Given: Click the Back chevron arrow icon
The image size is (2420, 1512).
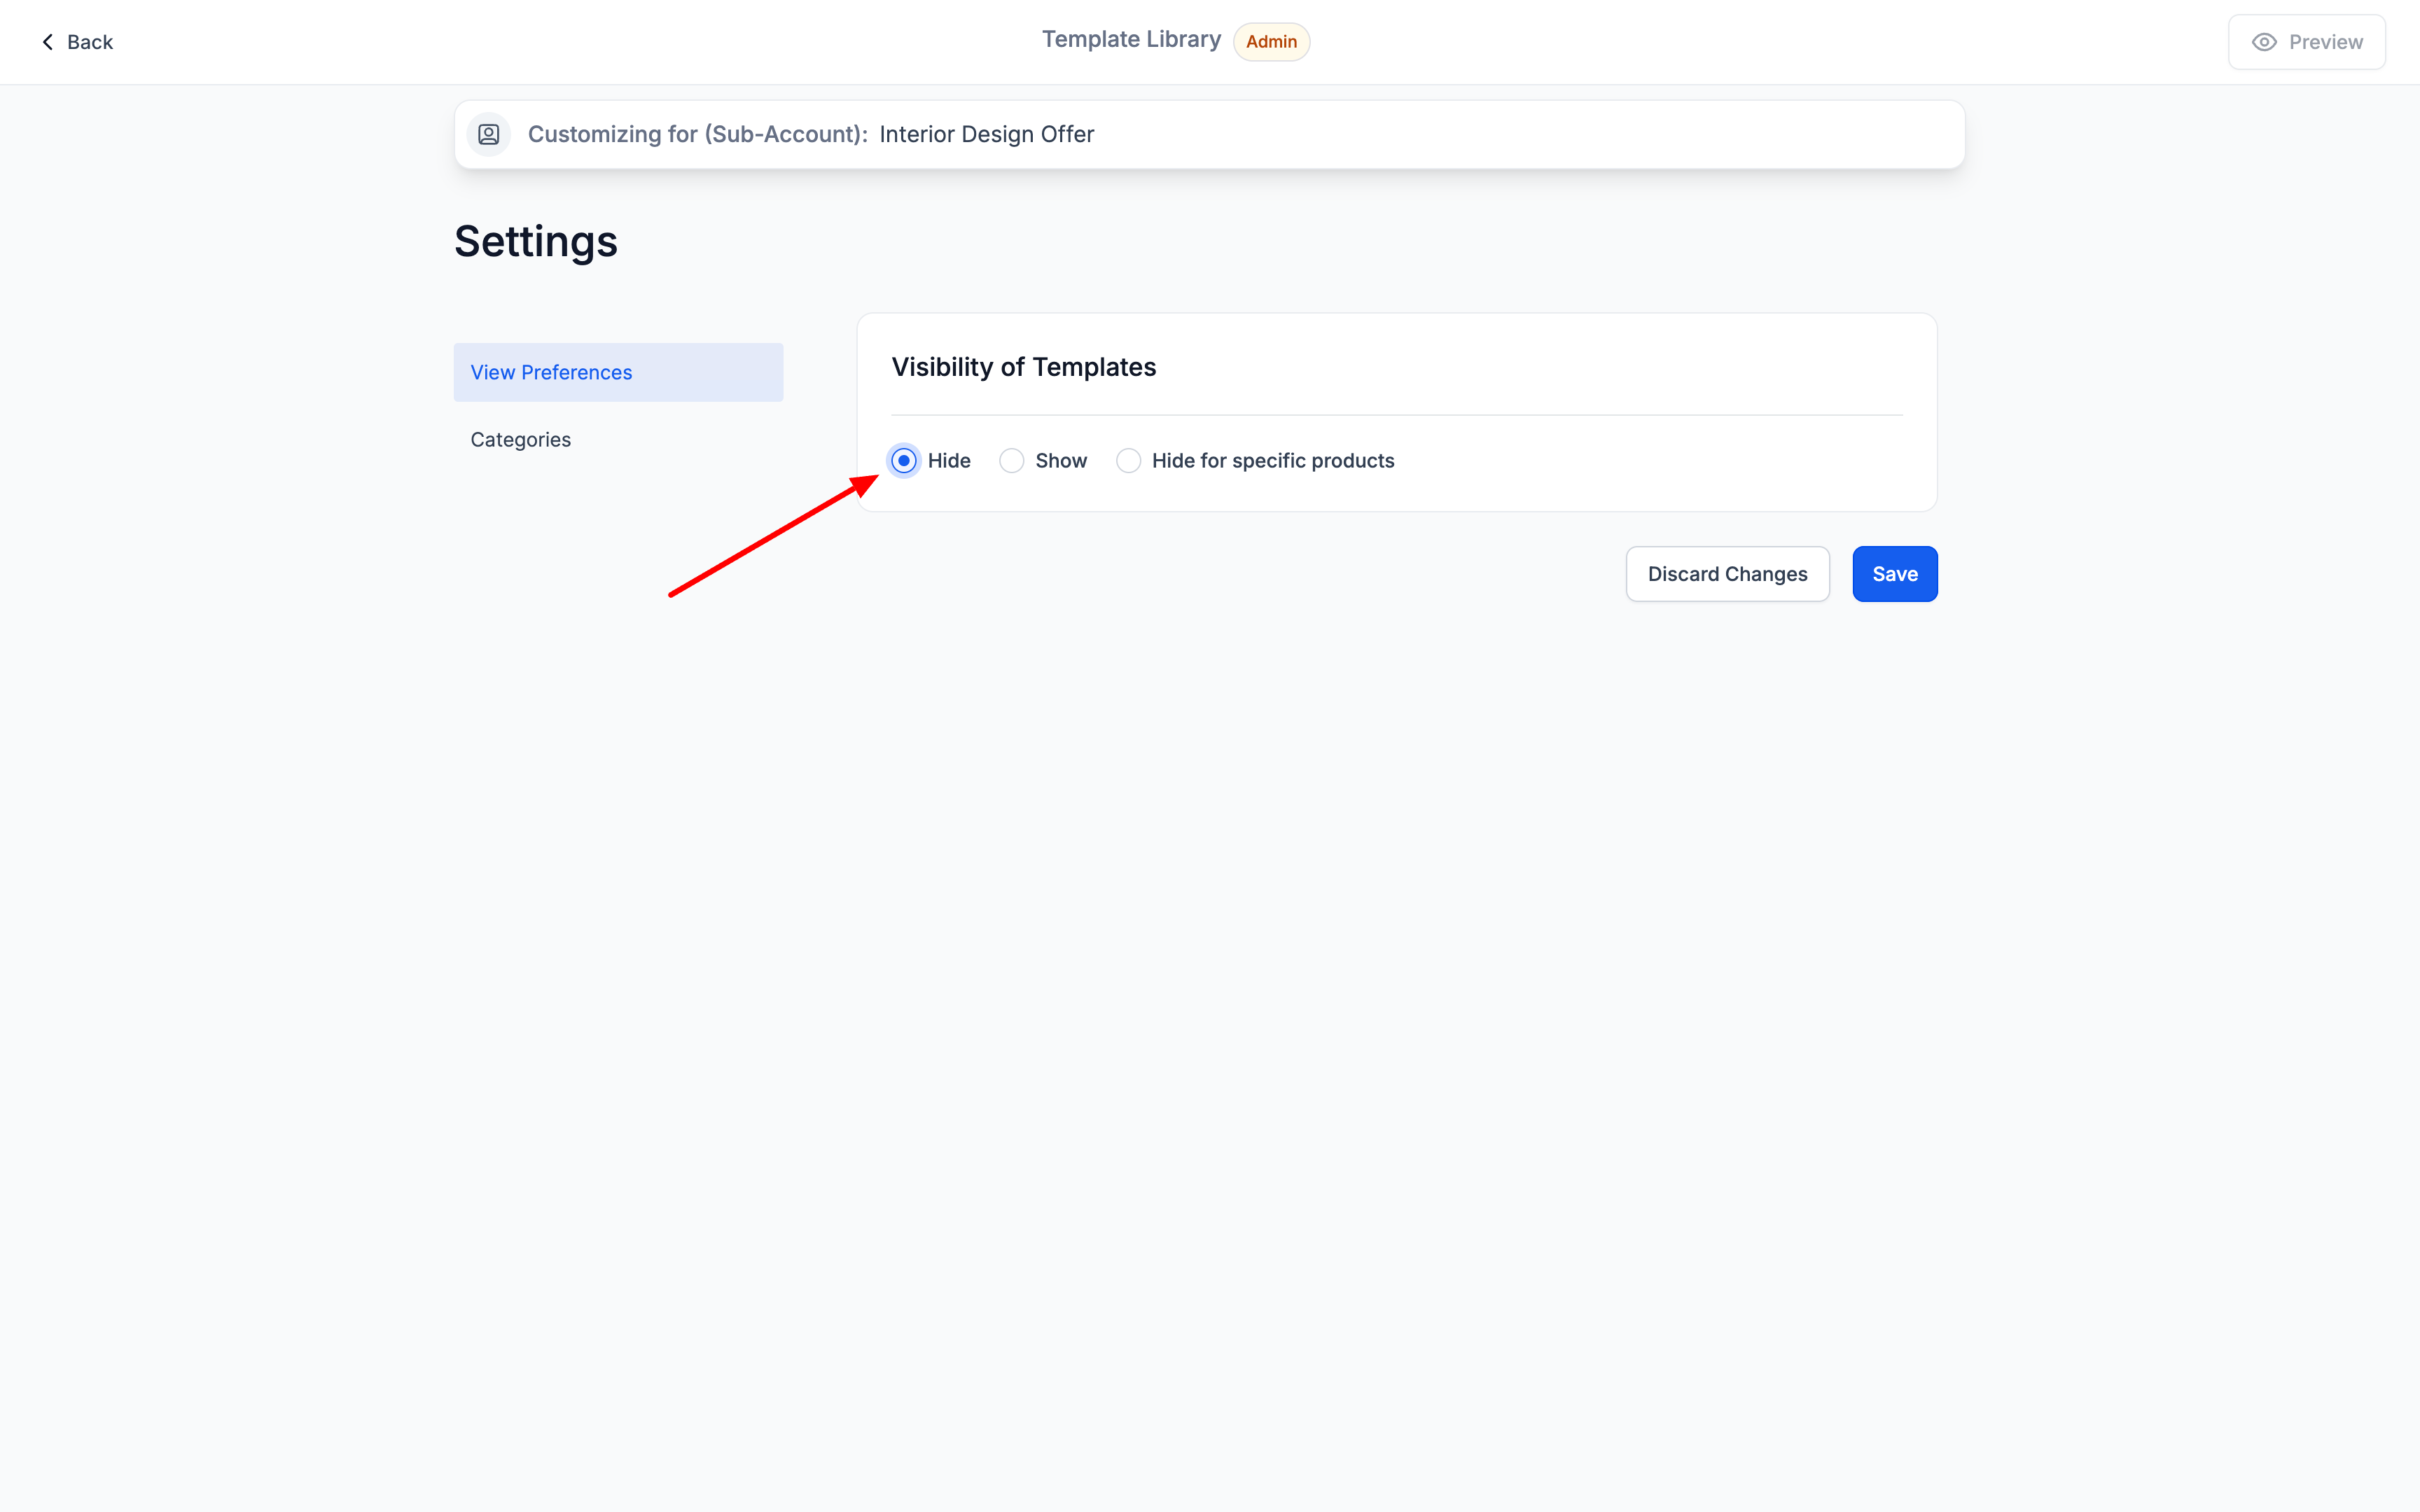Looking at the screenshot, I should pyautogui.click(x=47, y=42).
